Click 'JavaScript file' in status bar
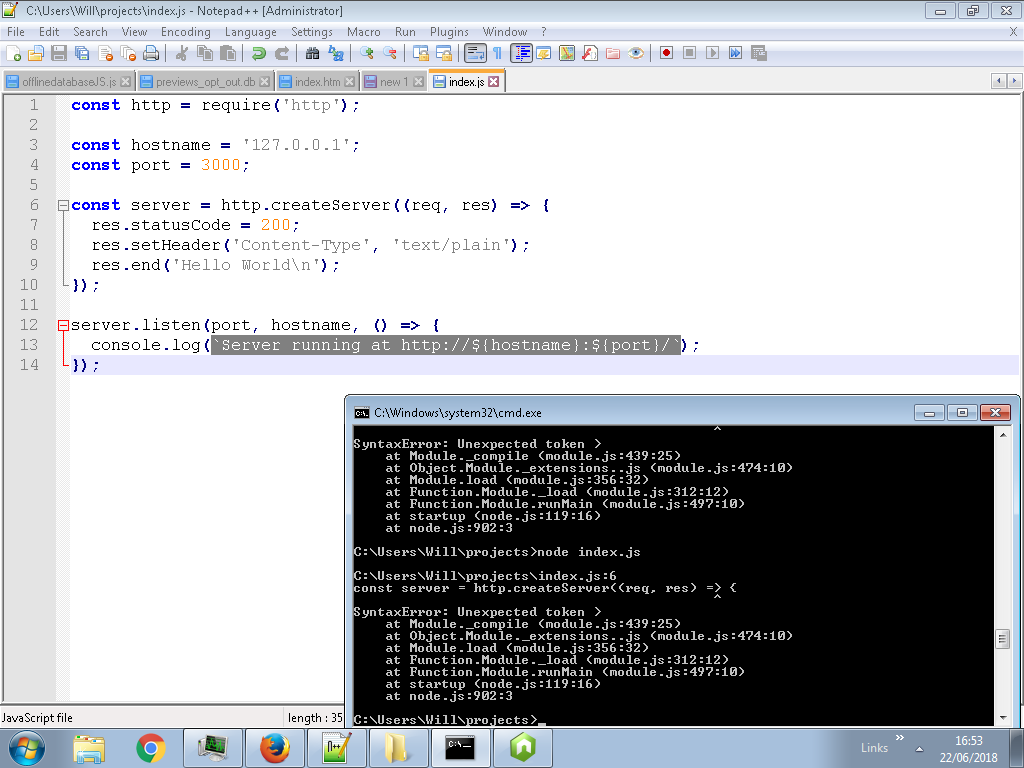 point(37,718)
